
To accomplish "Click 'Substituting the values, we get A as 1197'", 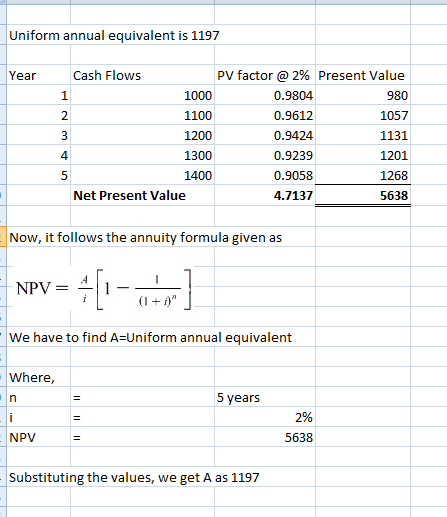I will [134, 478].
